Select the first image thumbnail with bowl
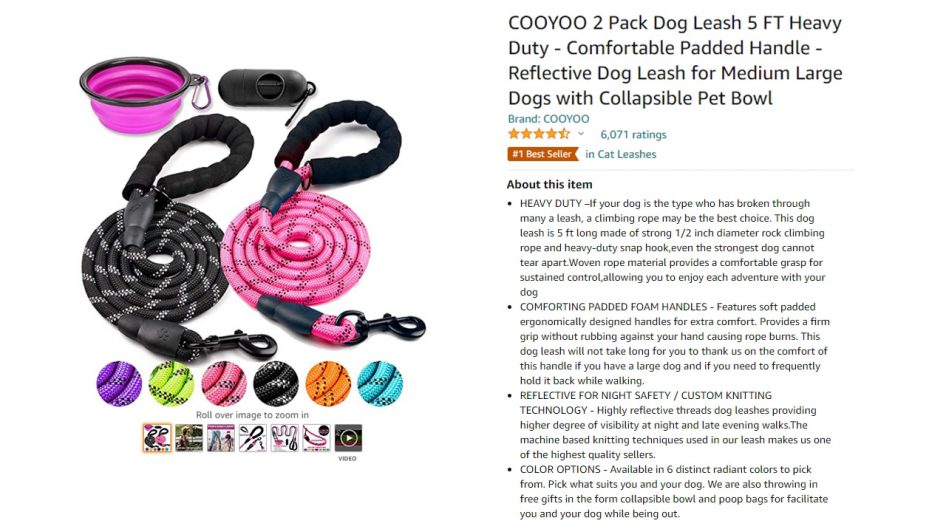 (x=157, y=438)
